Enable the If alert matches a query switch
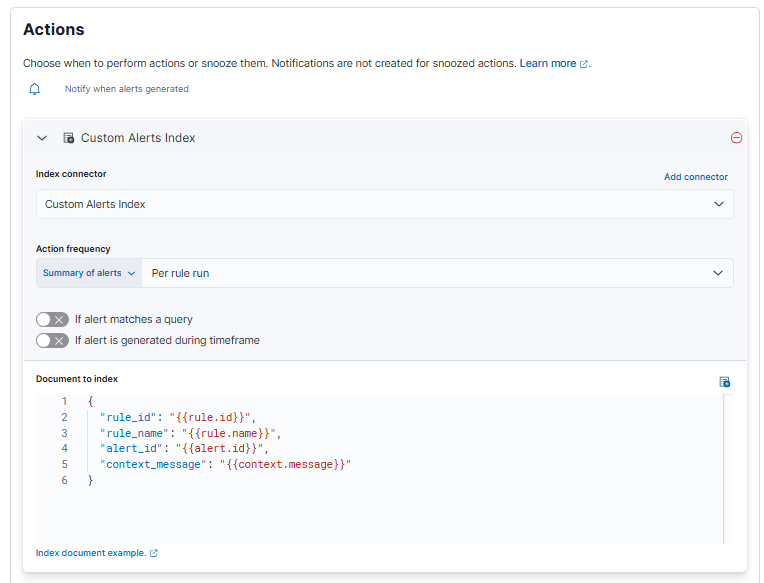 [x=52, y=320]
